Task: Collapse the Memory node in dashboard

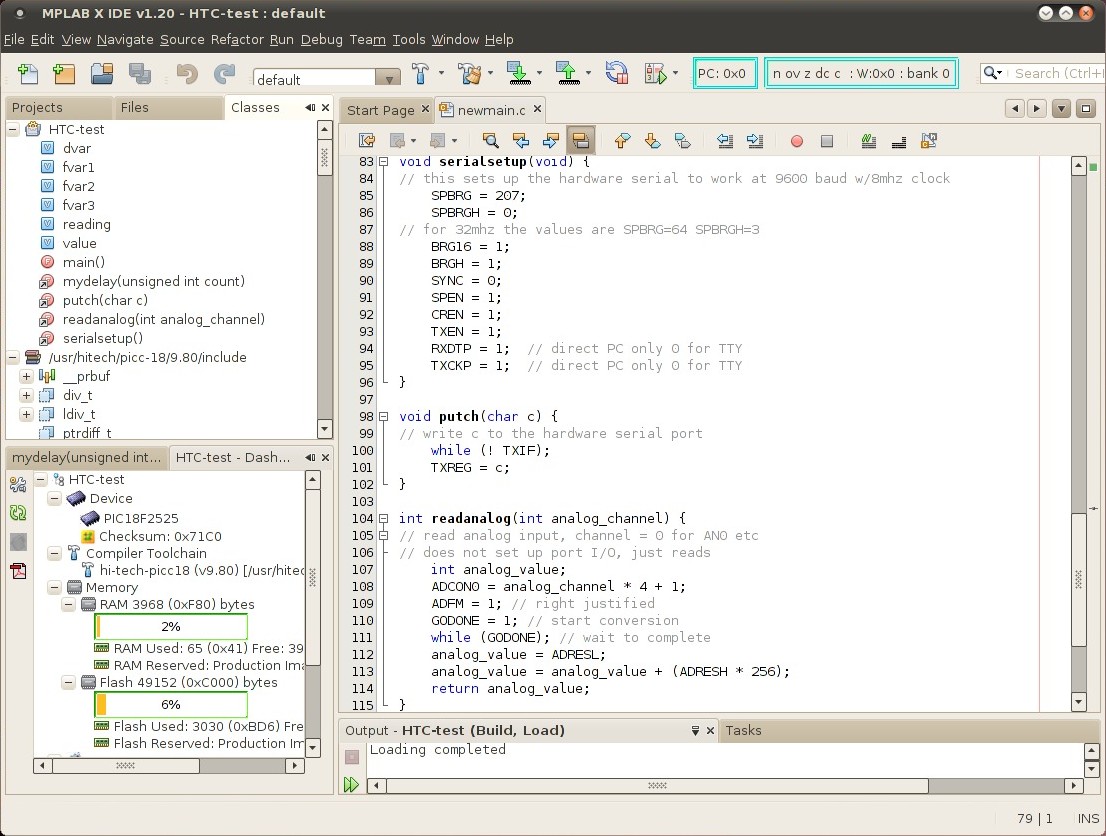Action: 54,587
